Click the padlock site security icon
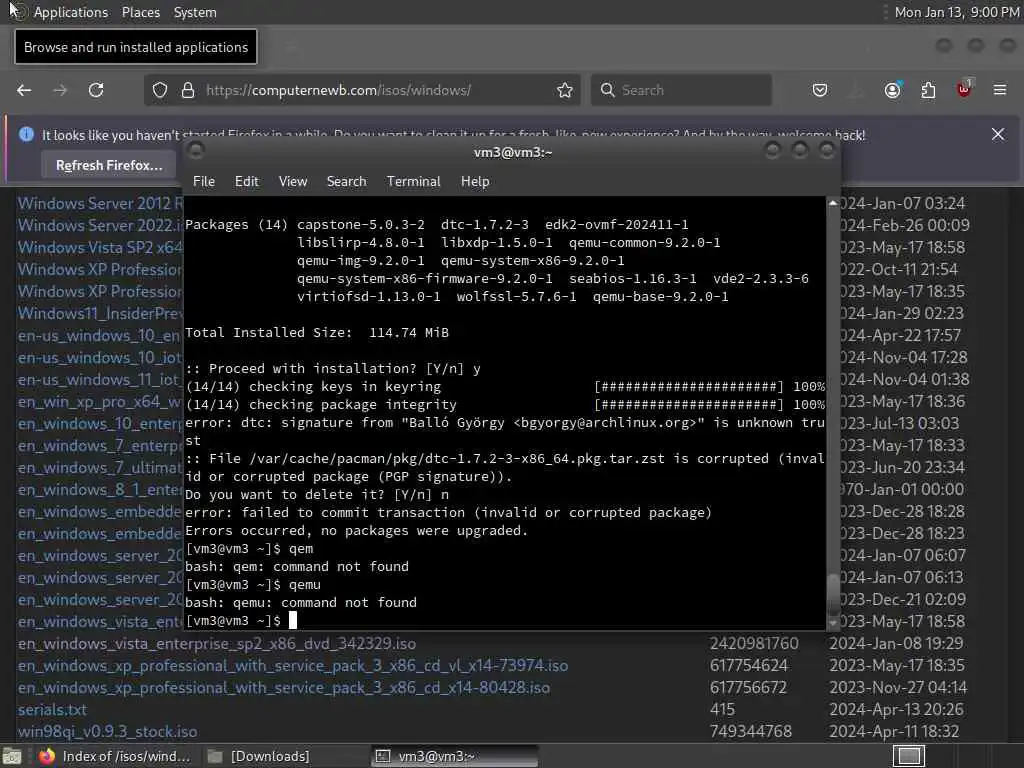 pyautogui.click(x=188, y=90)
